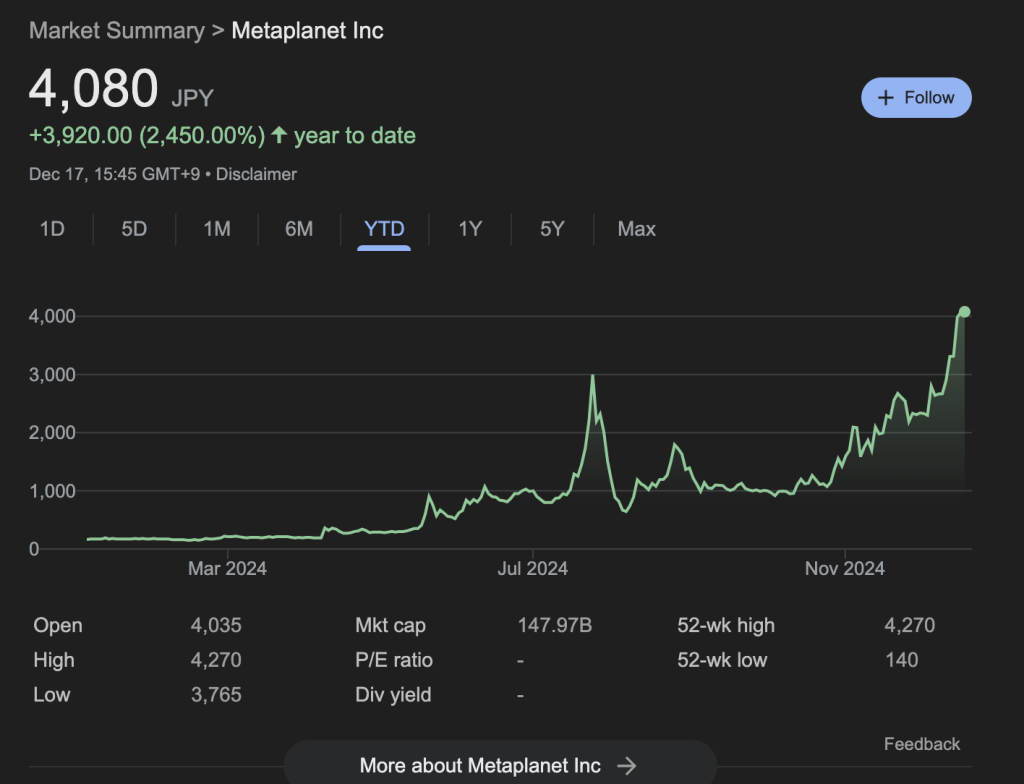Click the 52-wk high value 4,270

tap(910, 625)
